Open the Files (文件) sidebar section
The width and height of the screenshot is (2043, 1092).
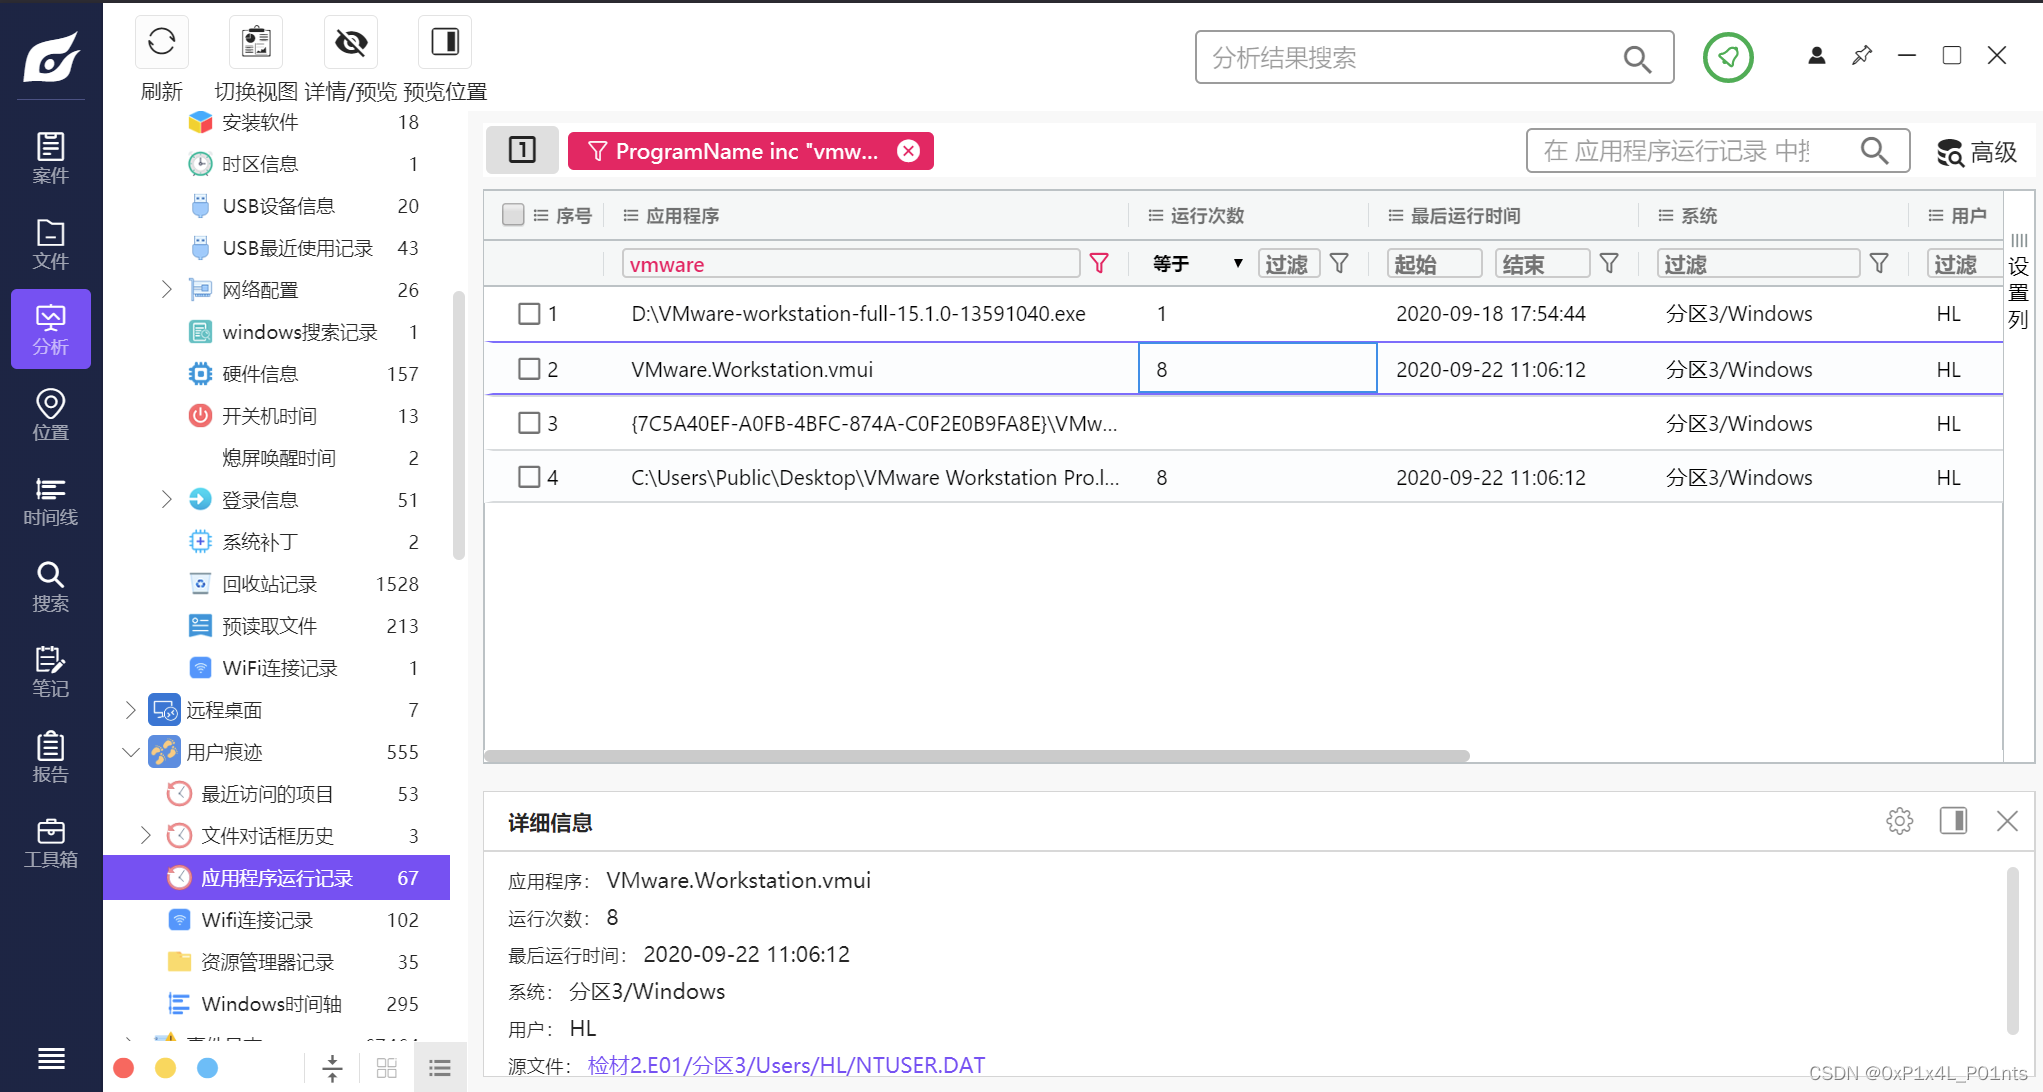click(x=51, y=244)
